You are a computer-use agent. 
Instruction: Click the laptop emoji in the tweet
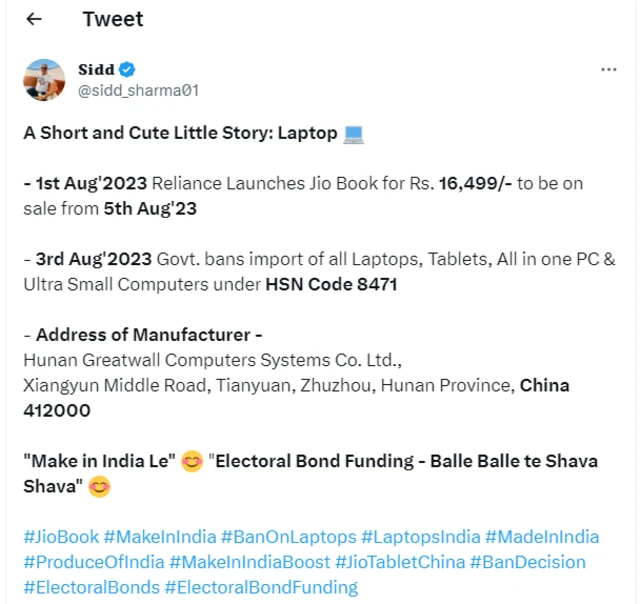point(353,133)
